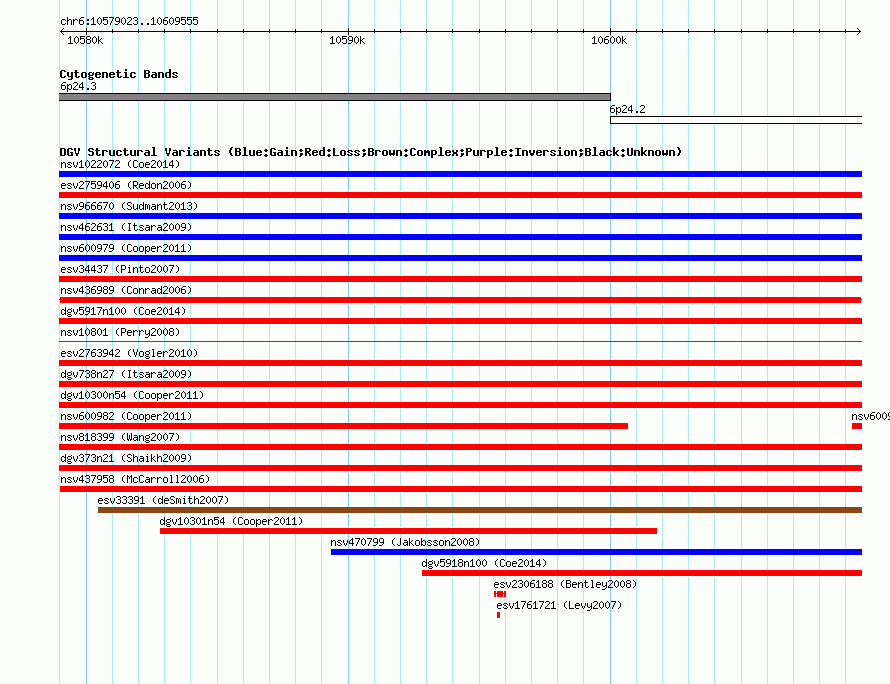The width and height of the screenshot is (890, 684).
Task: Open dgv10300n54 (Cooper2011) variant entry
Action: 132,395
